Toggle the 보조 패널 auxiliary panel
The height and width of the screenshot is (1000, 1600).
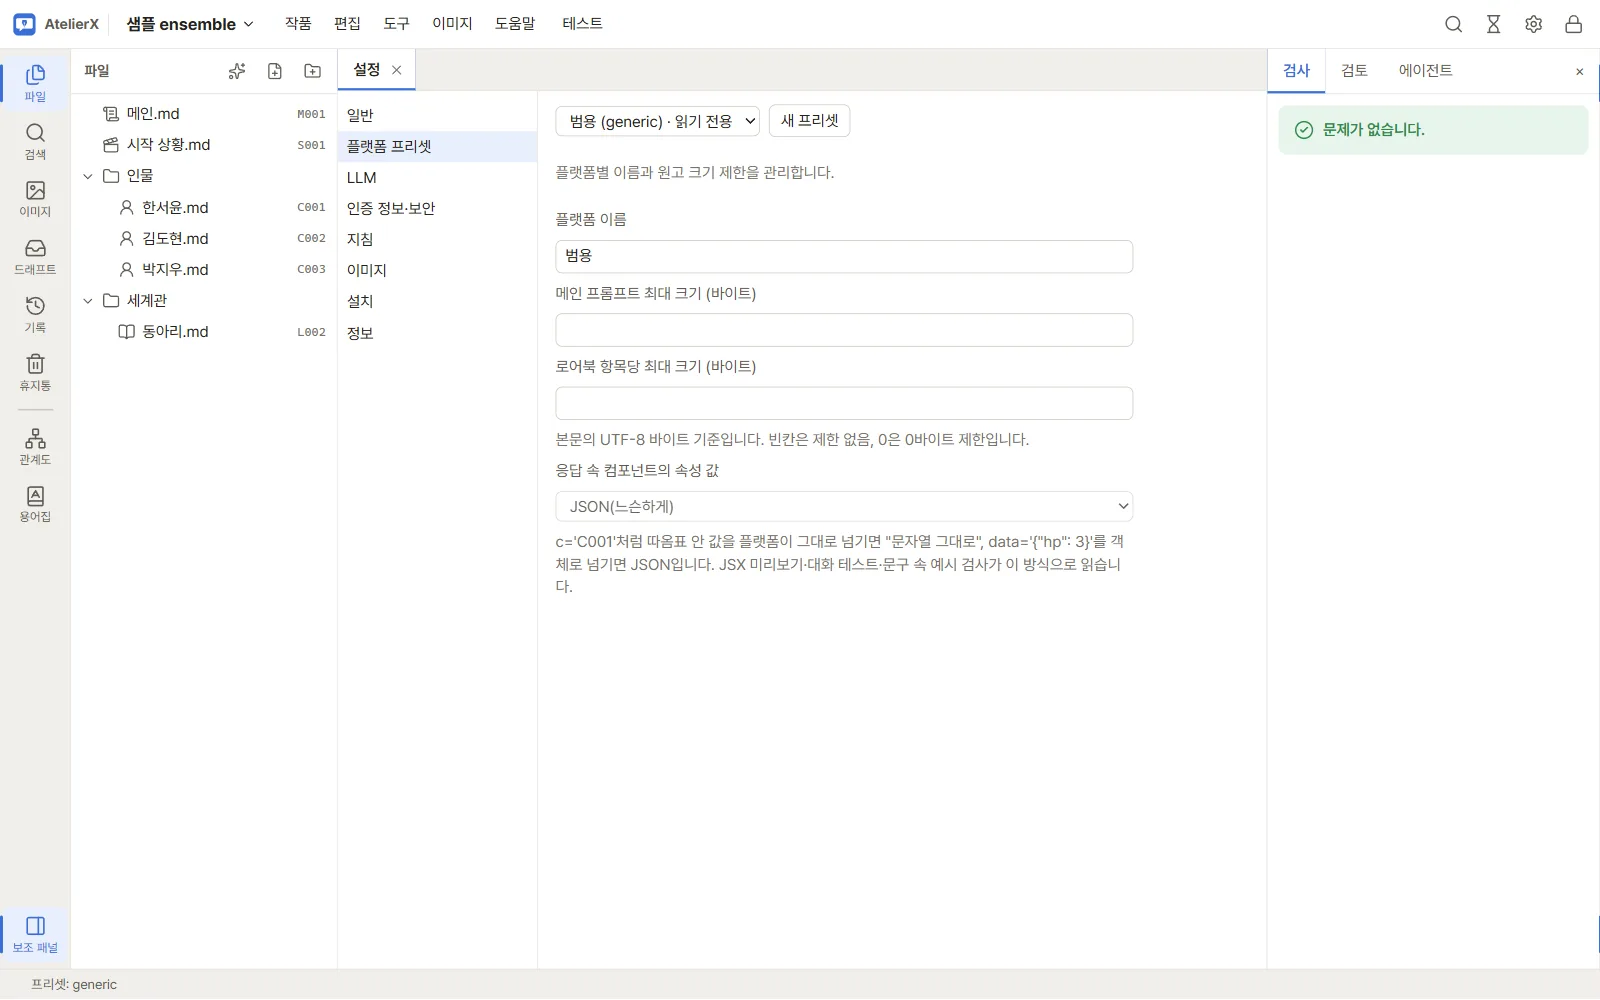pos(35,934)
